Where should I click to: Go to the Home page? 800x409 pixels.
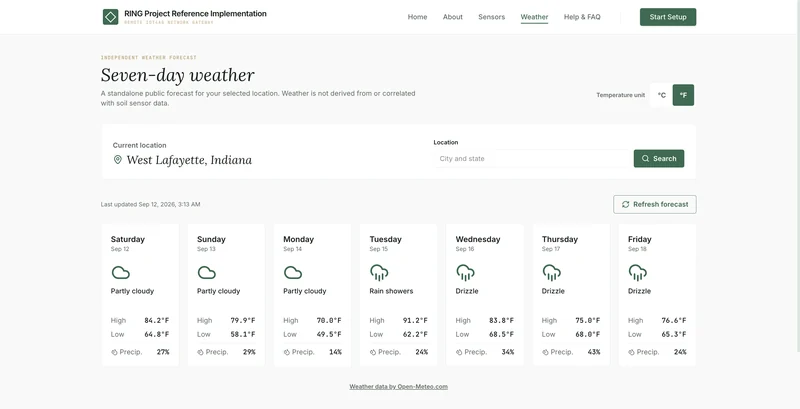(x=417, y=17)
